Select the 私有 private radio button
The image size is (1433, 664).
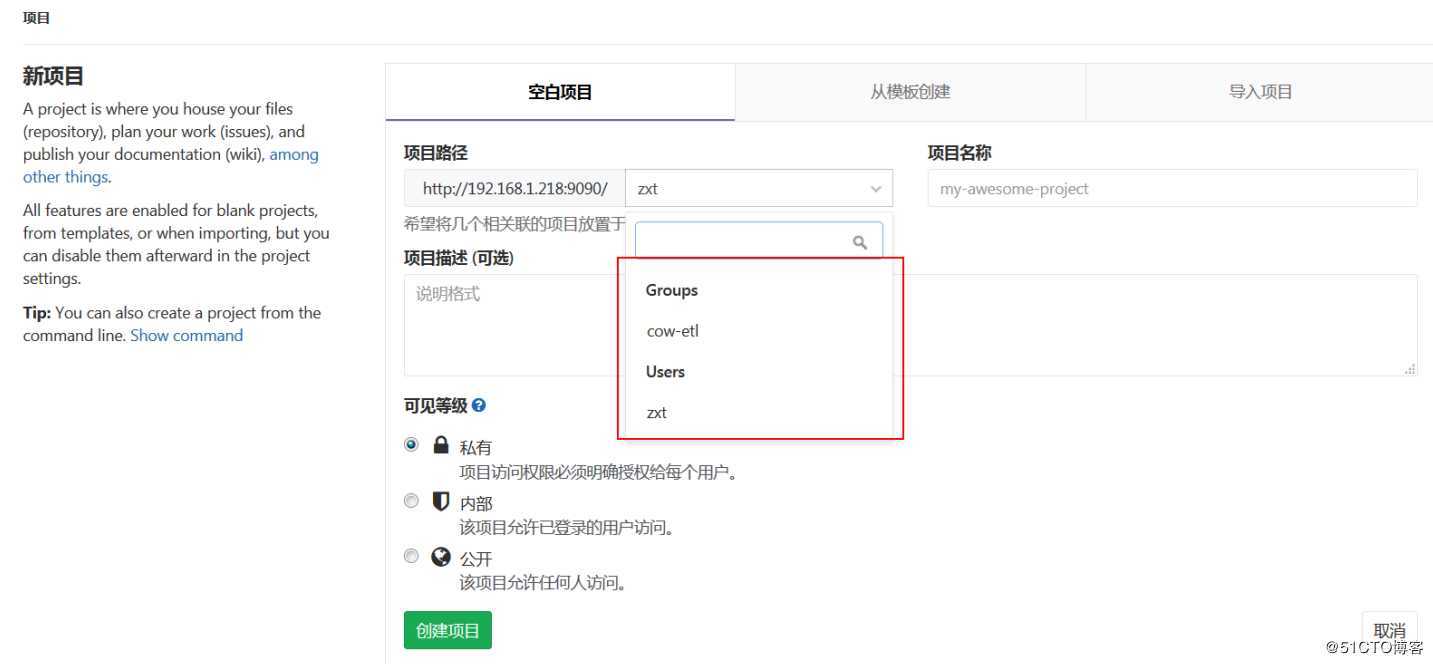click(411, 445)
